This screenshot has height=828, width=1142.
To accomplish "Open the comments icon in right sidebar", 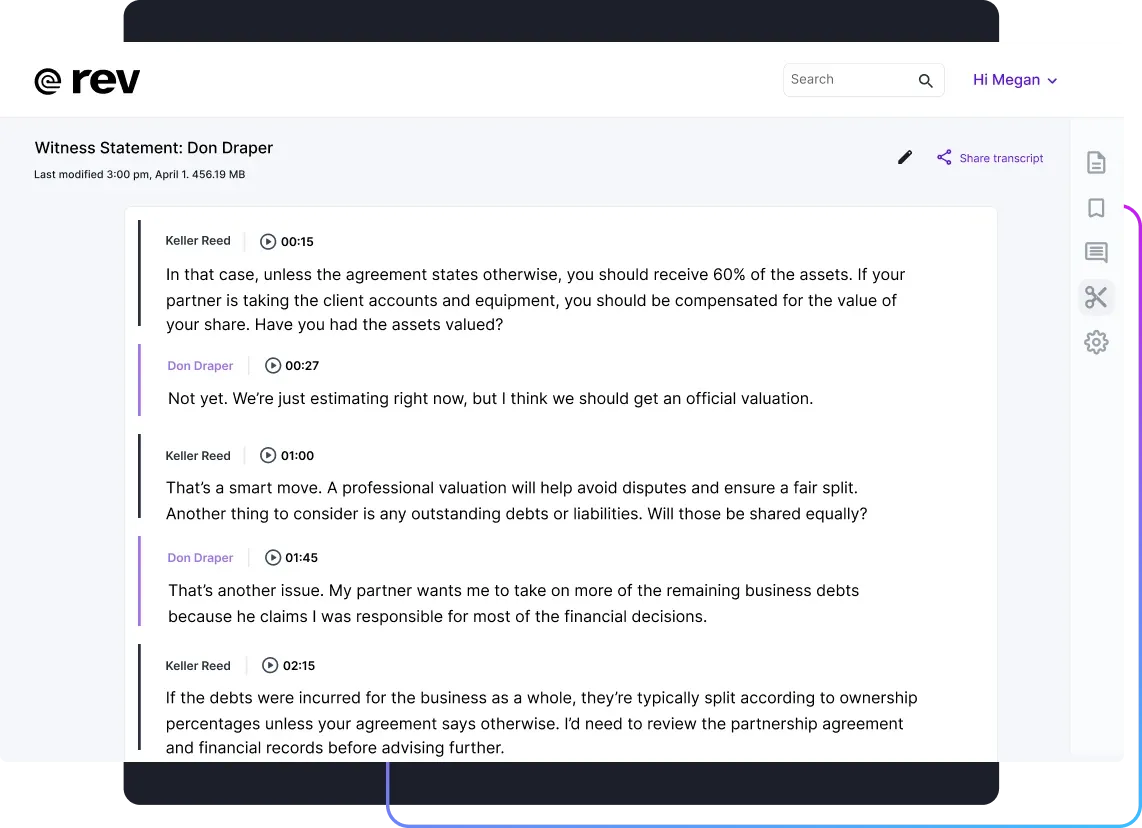I will coord(1096,253).
